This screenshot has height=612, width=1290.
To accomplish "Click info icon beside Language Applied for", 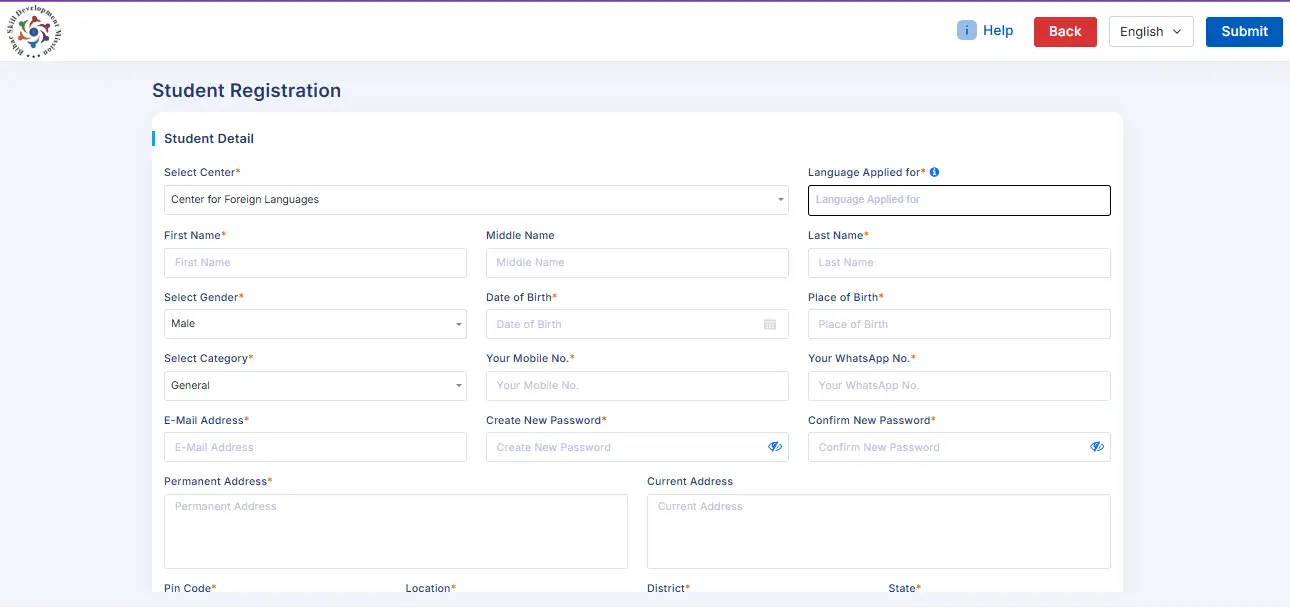I will coord(934,172).
